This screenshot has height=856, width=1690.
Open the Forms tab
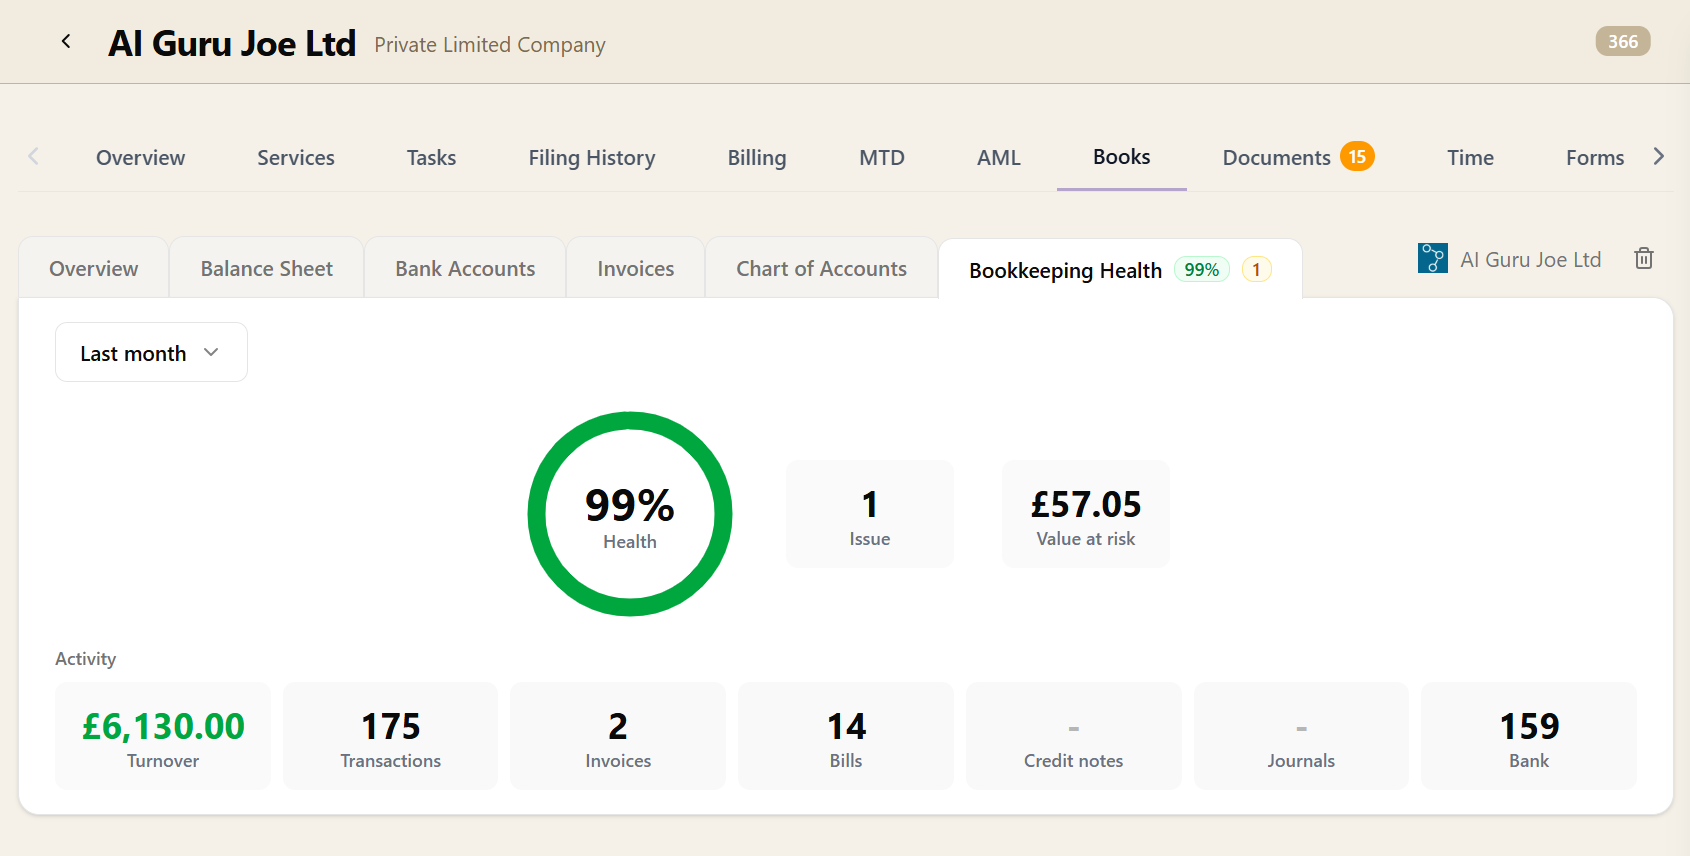coord(1595,158)
